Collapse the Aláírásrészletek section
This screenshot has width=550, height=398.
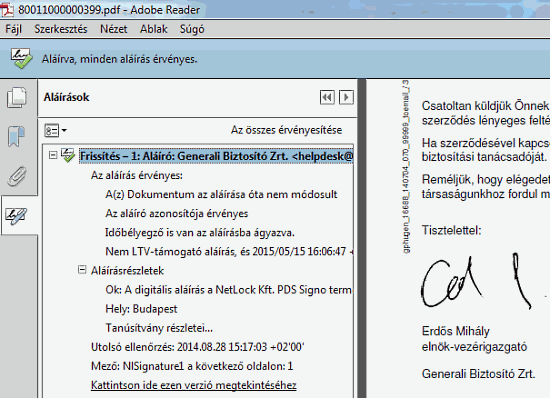(x=82, y=270)
